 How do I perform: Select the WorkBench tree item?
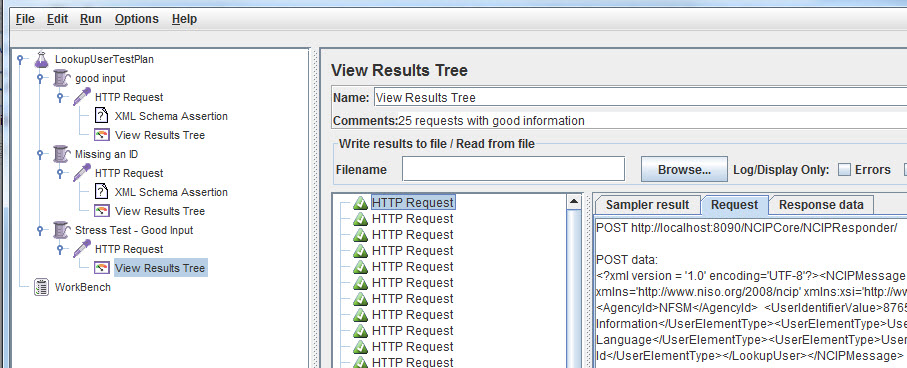[82, 287]
